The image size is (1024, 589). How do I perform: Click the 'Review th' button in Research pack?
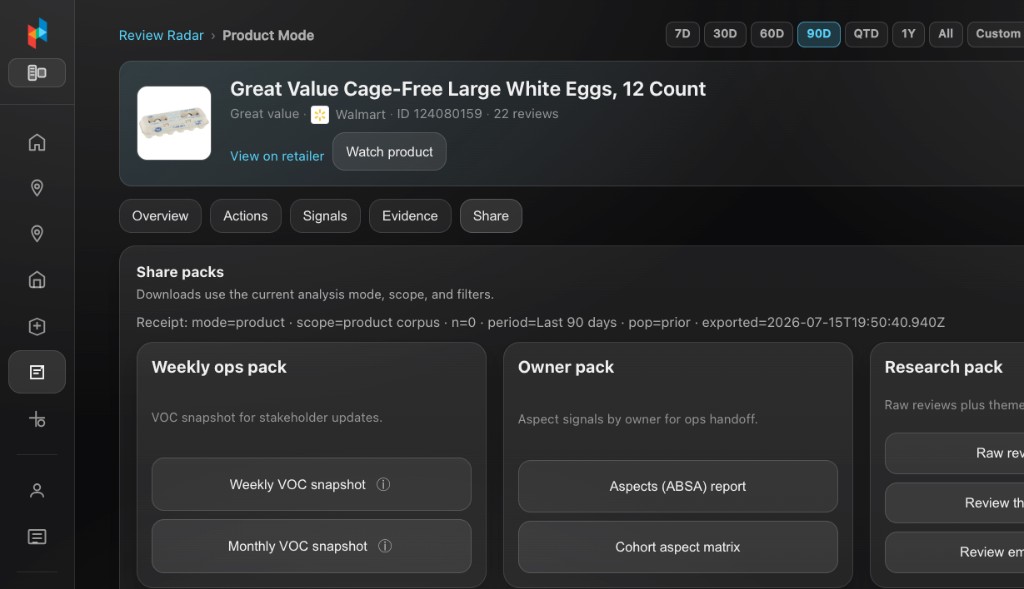coord(955,503)
